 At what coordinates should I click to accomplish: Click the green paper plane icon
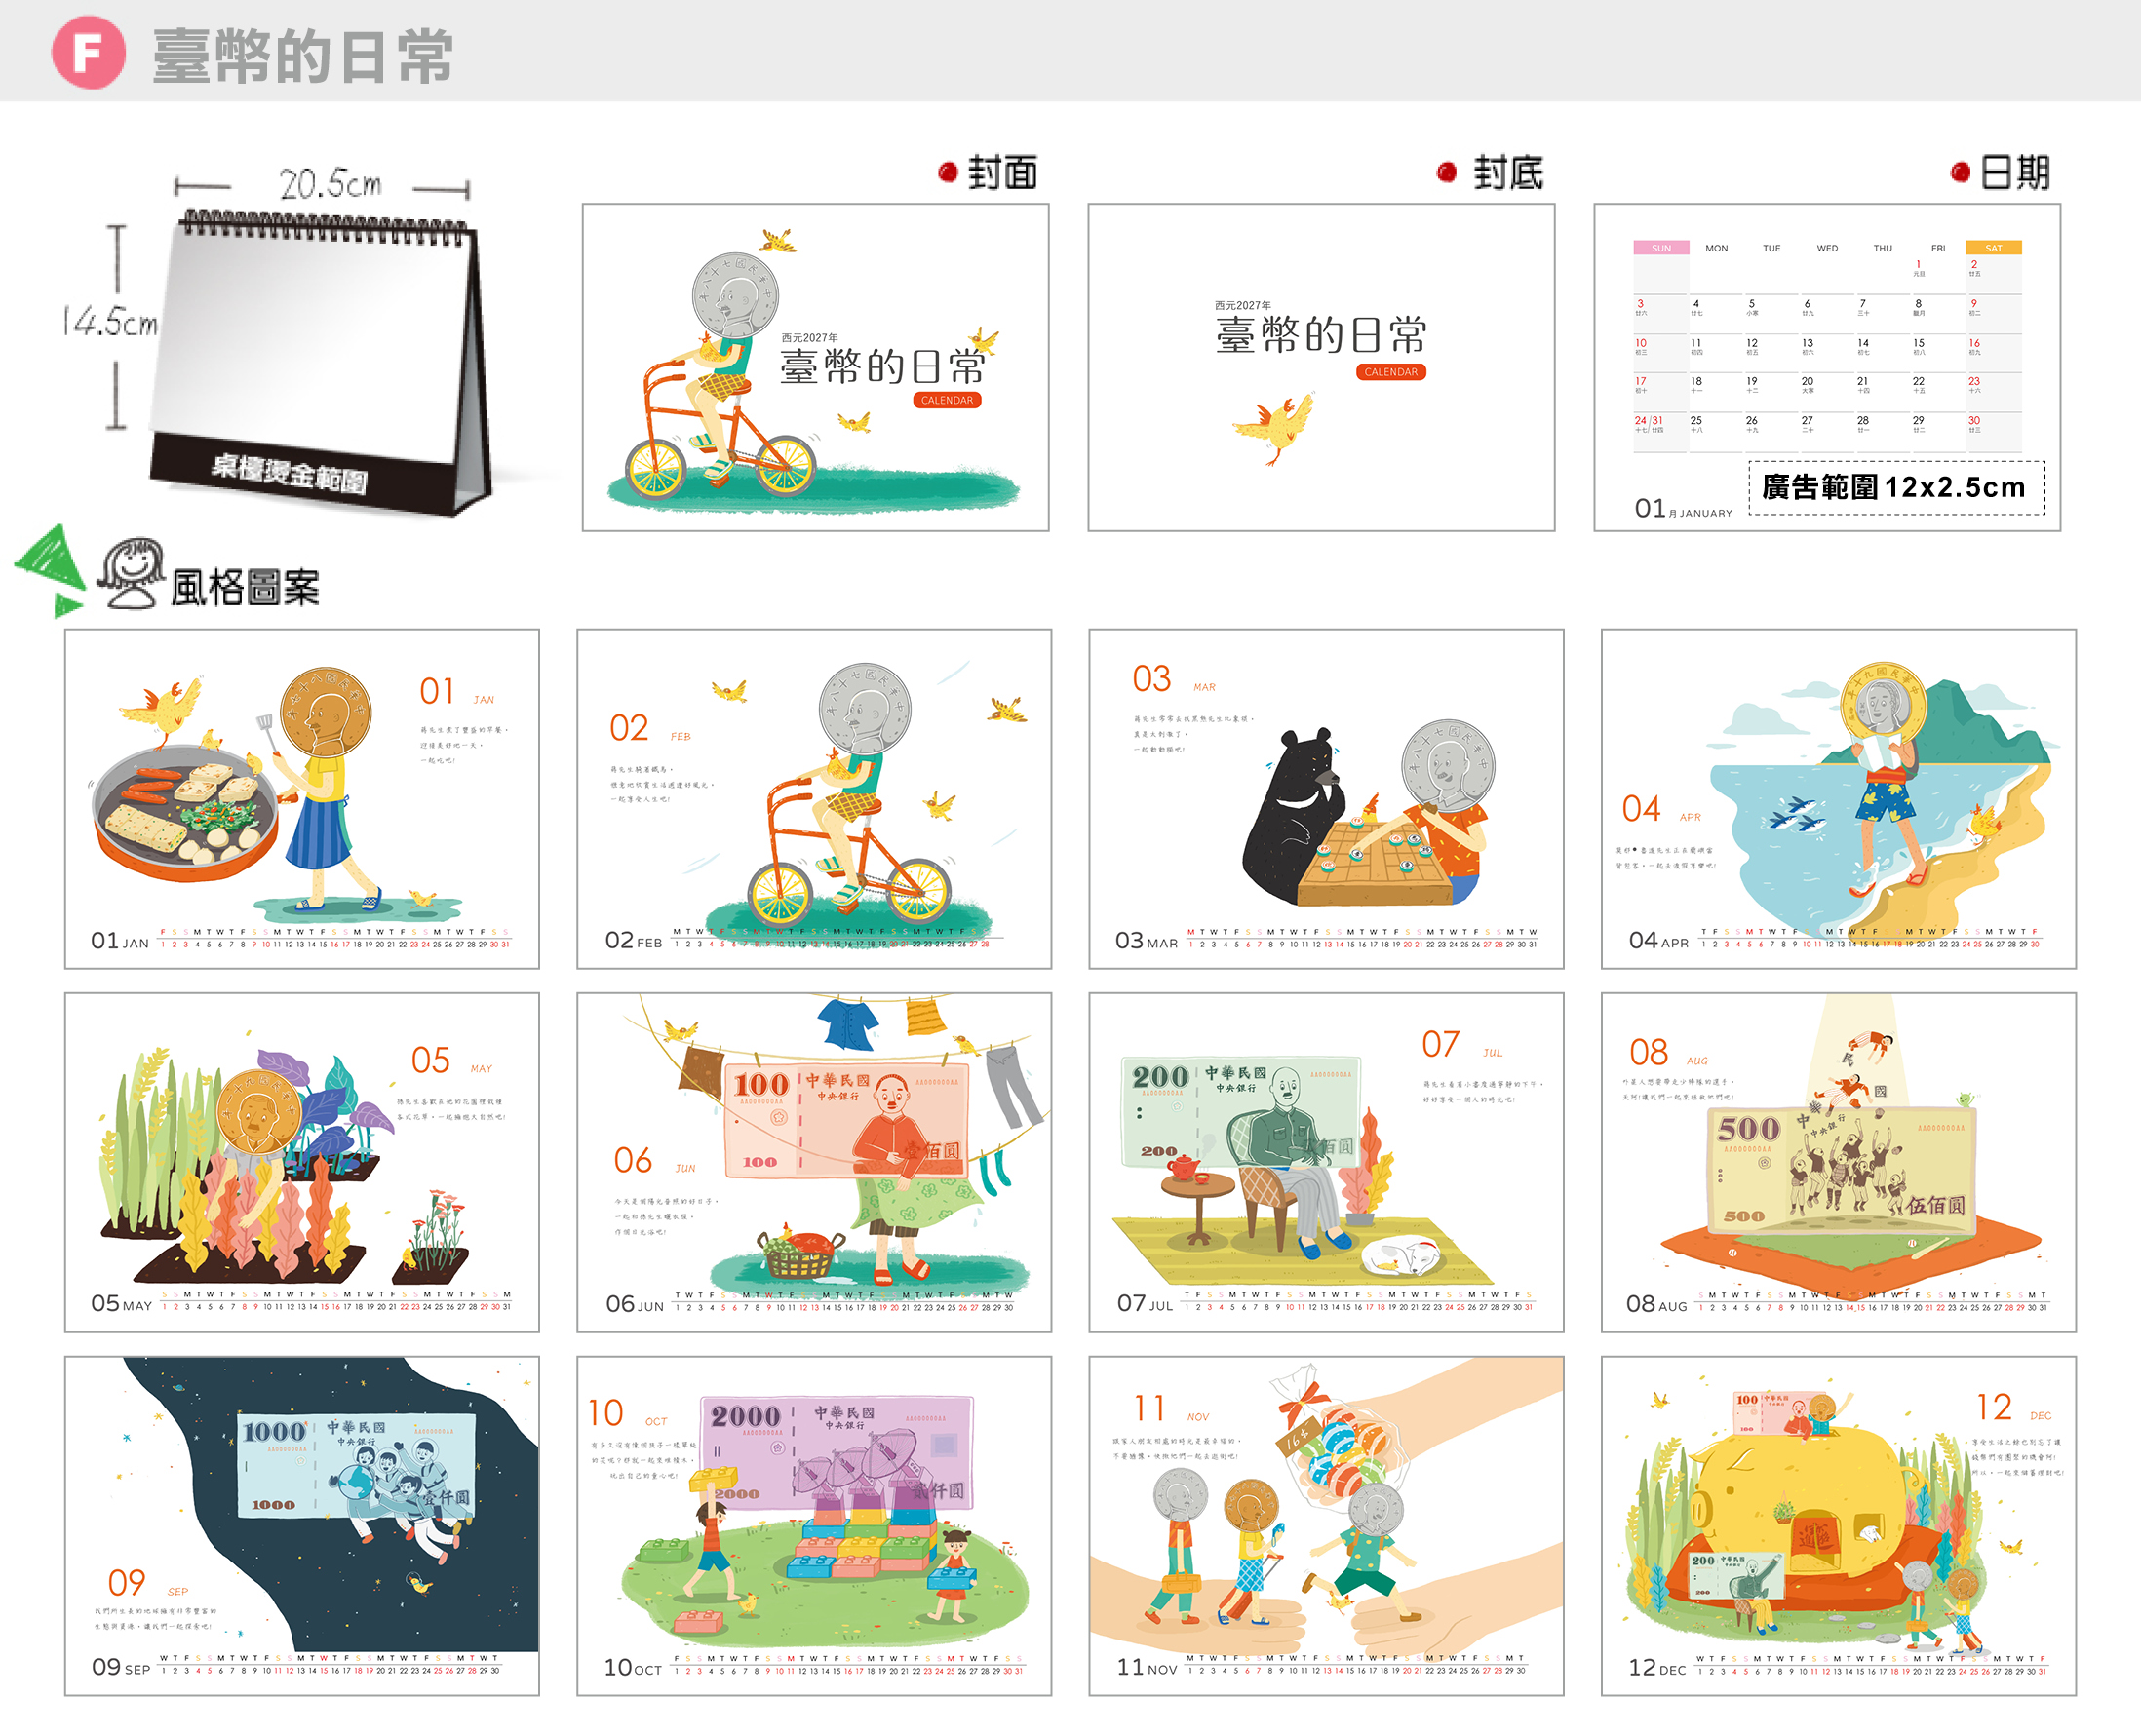[x=52, y=570]
